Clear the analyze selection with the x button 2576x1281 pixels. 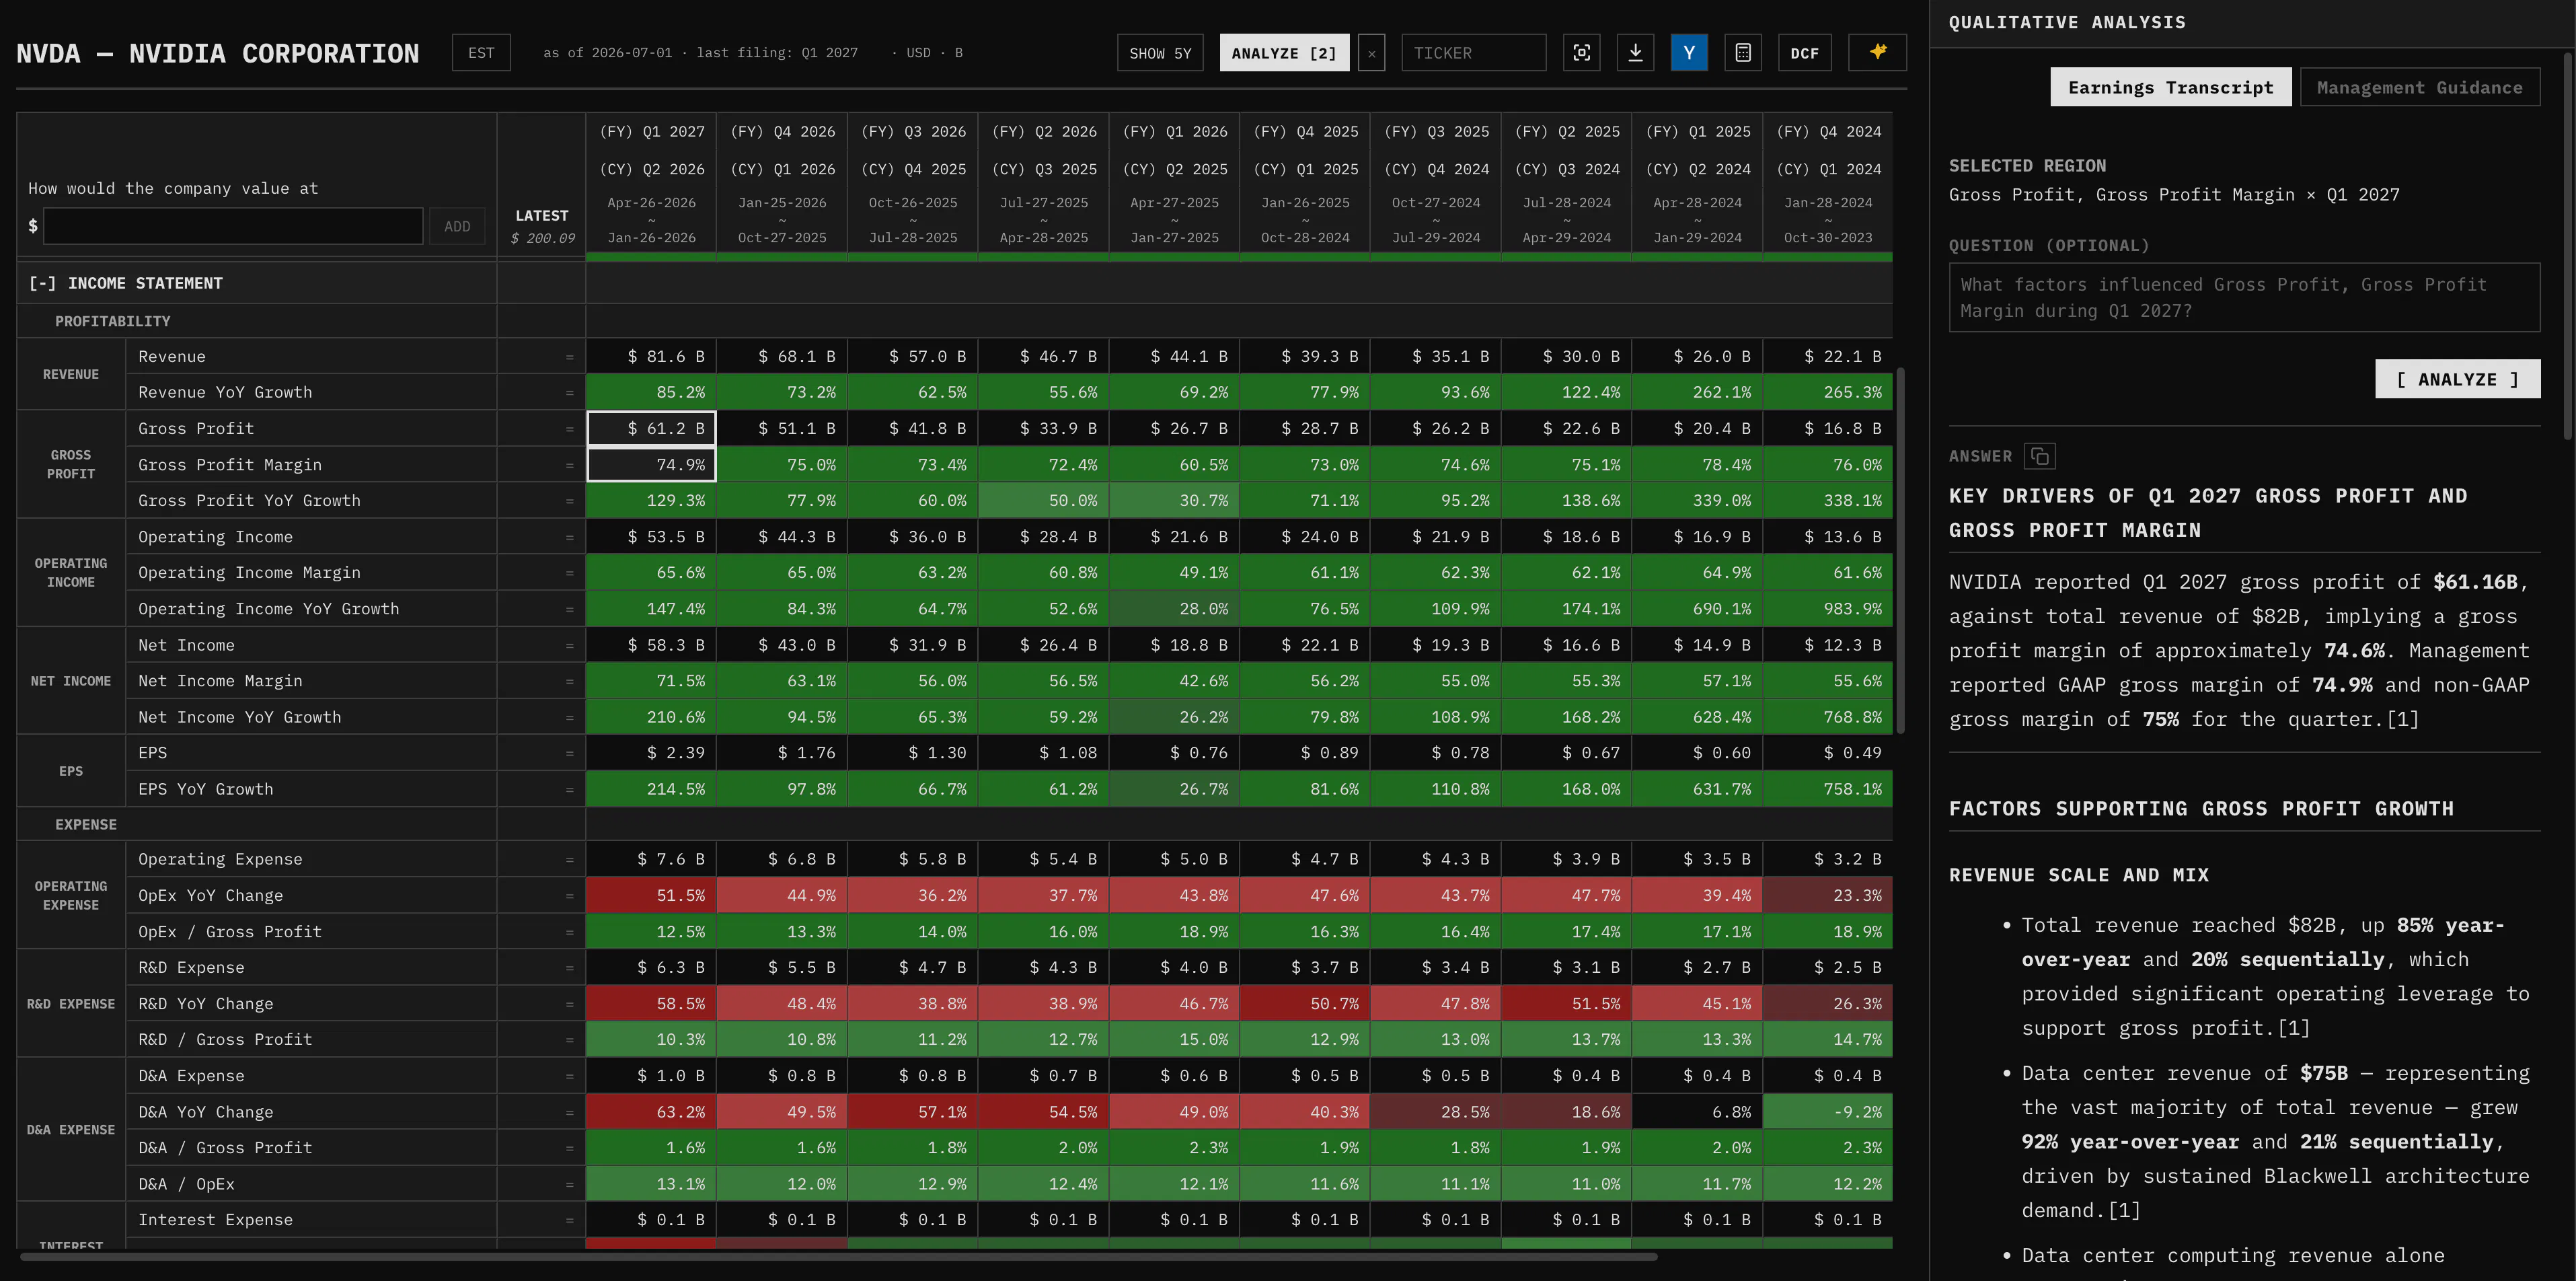(1371, 53)
